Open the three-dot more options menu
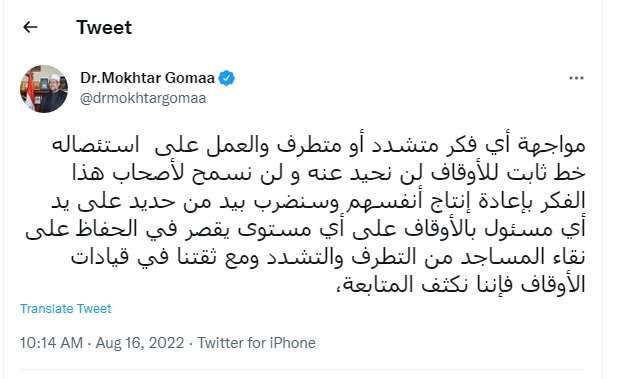The height and width of the screenshot is (379, 620). point(576,78)
